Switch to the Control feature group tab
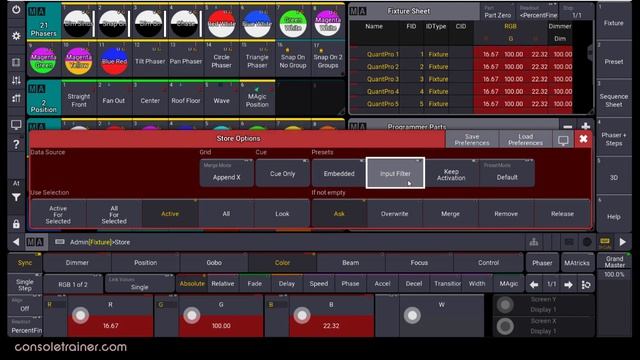Viewport: 640px width, 360px height. 488,262
